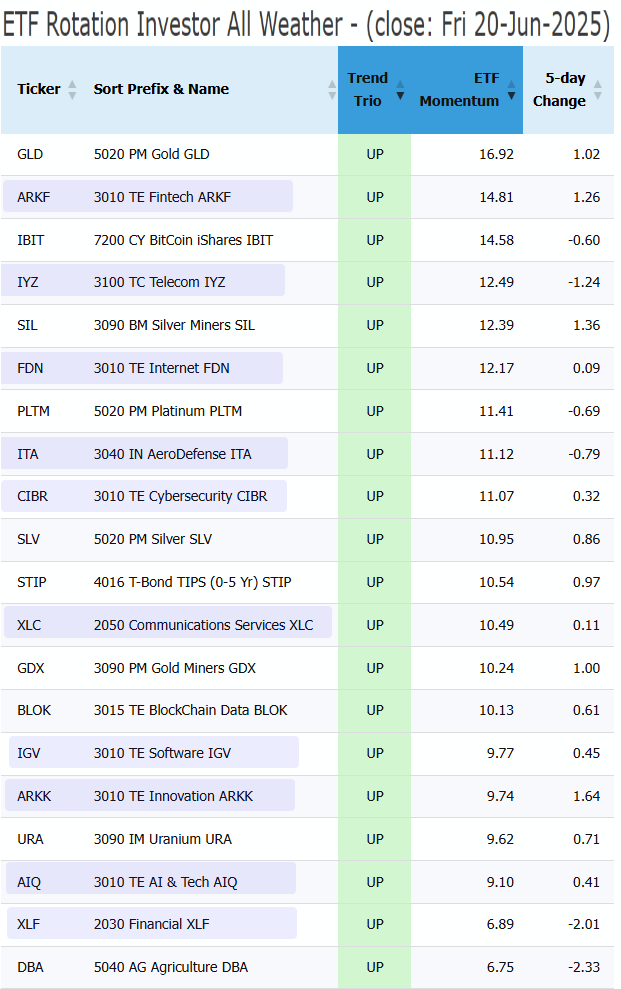Click sort arrows beside Sort Prefix & Name
621x989 pixels.
(x=332, y=90)
